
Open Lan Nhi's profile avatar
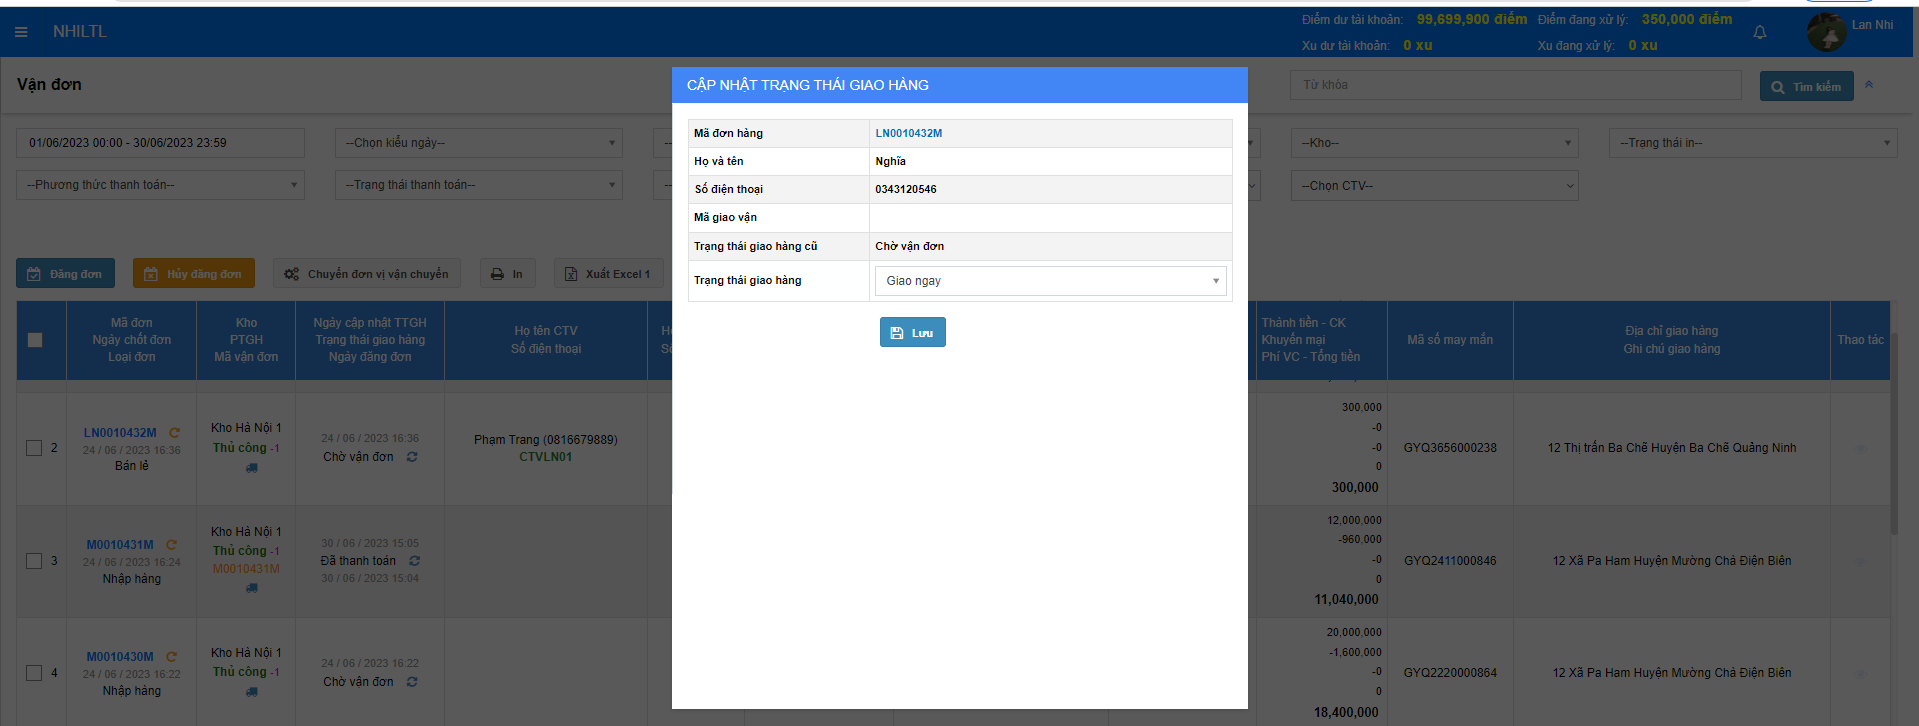[1826, 32]
